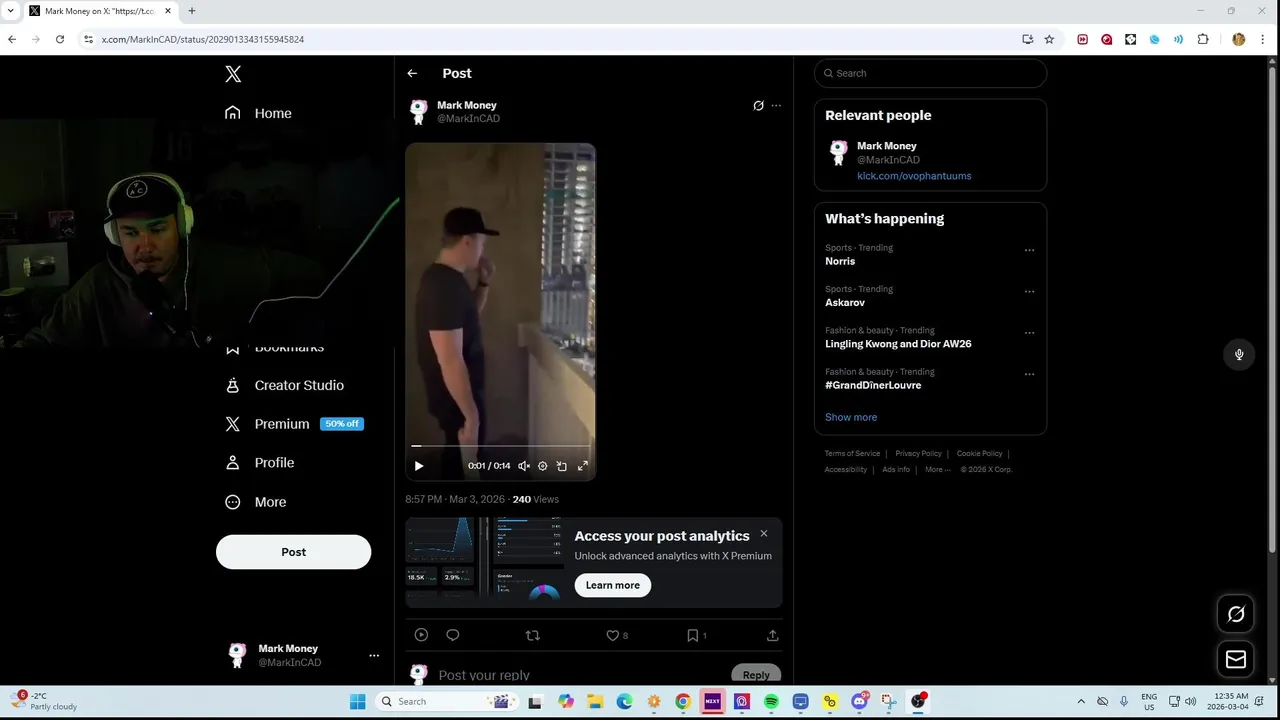The height and width of the screenshot is (720, 1280).
Task: Open options dots for Norris trend
Action: (x=1029, y=250)
